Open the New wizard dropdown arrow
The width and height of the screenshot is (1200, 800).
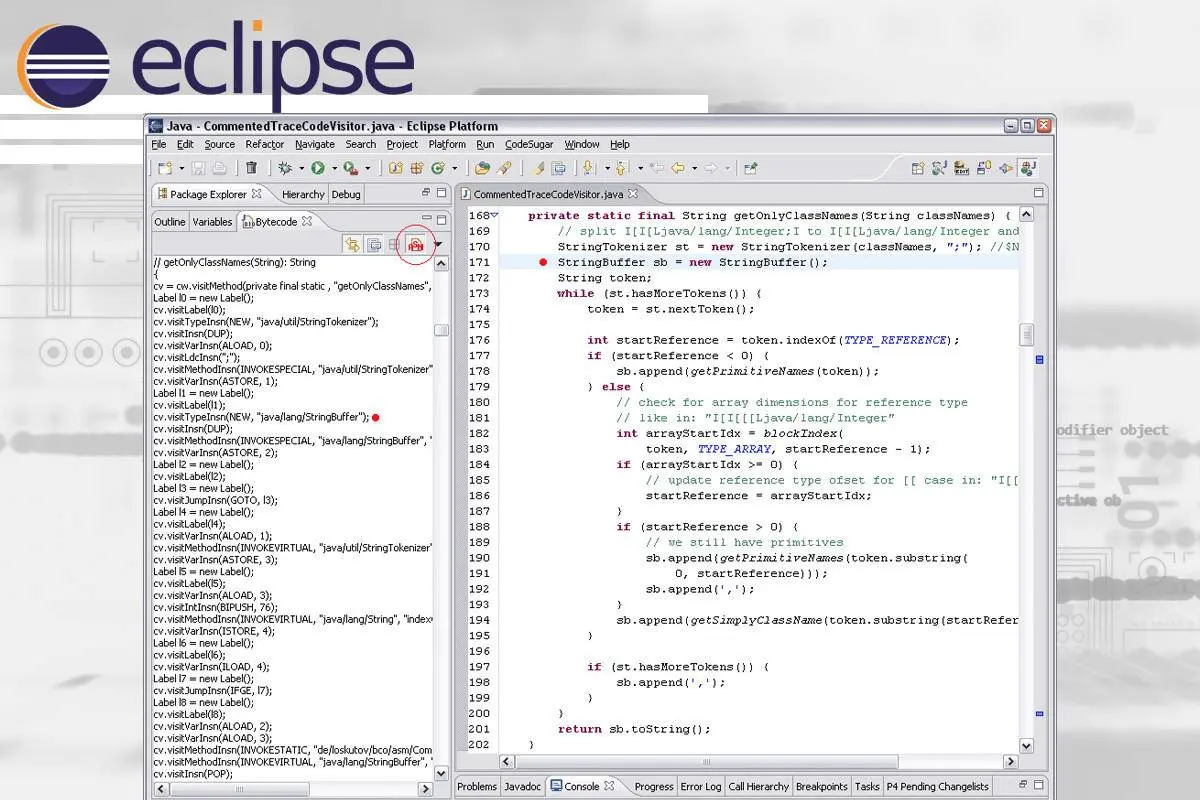coord(182,168)
